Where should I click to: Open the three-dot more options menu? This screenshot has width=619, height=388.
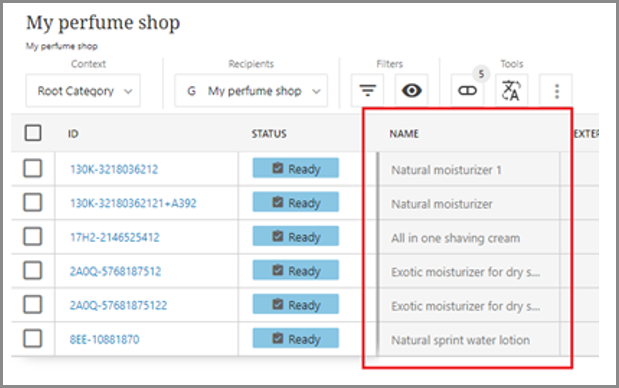pos(557,91)
